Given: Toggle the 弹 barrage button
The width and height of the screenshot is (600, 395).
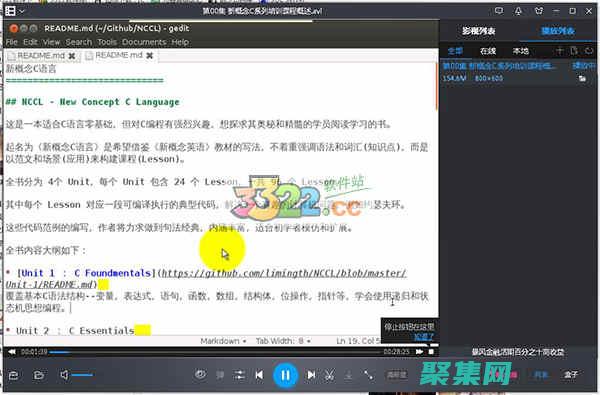Looking at the screenshot, I should pyautogui.click(x=220, y=375).
